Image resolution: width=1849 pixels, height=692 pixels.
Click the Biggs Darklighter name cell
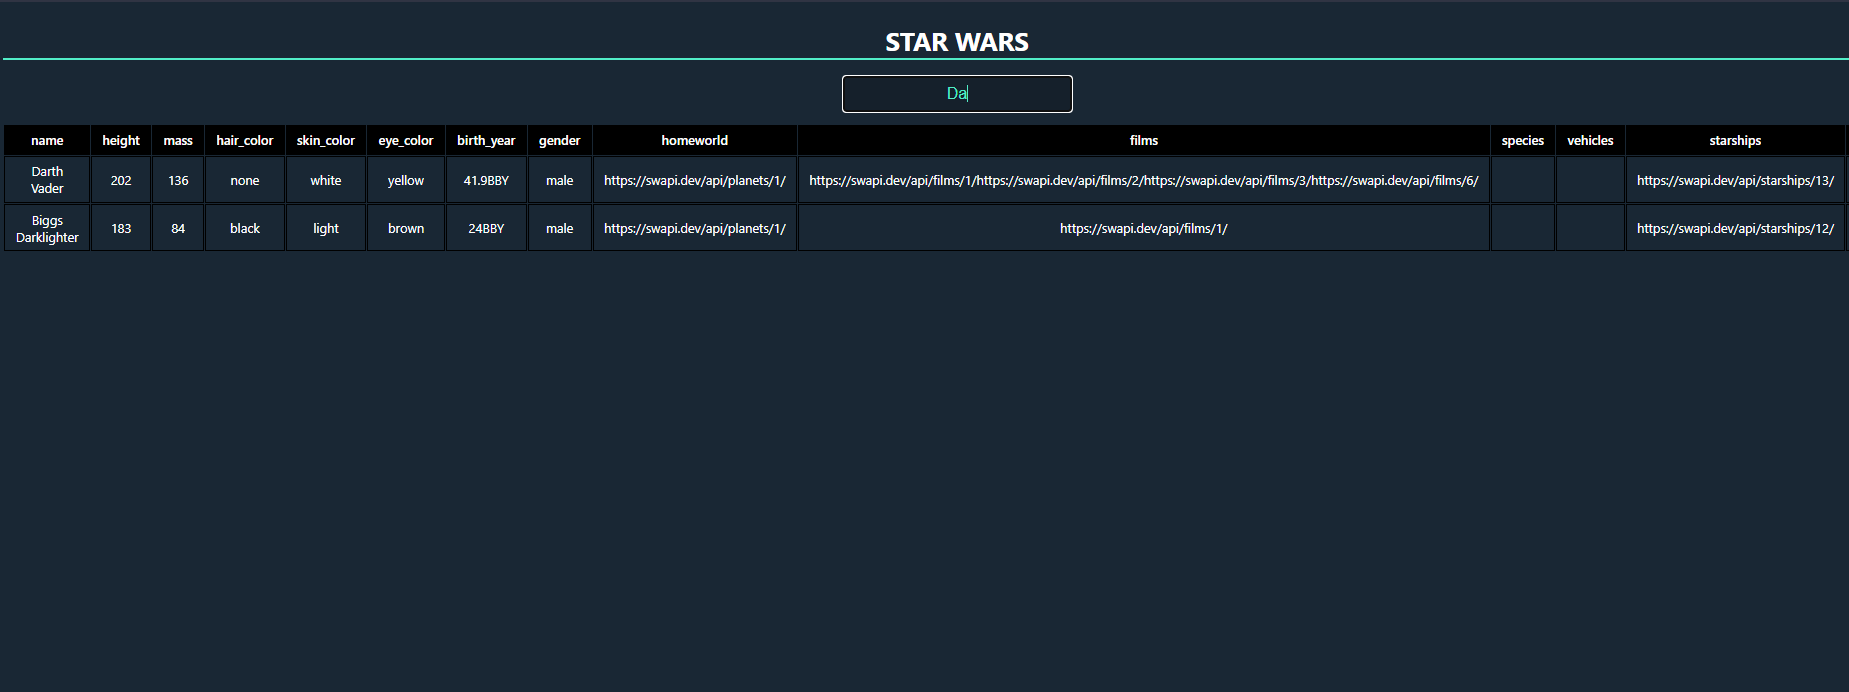point(47,228)
